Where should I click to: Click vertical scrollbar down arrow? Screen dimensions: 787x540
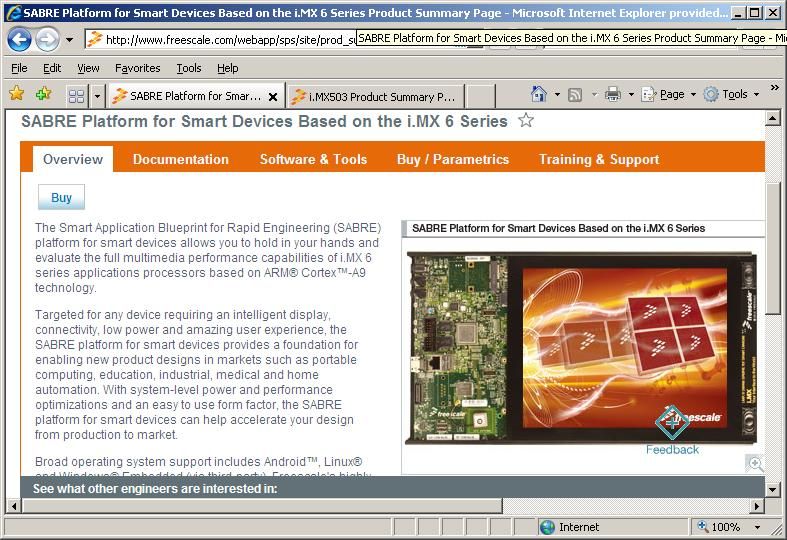tap(772, 489)
